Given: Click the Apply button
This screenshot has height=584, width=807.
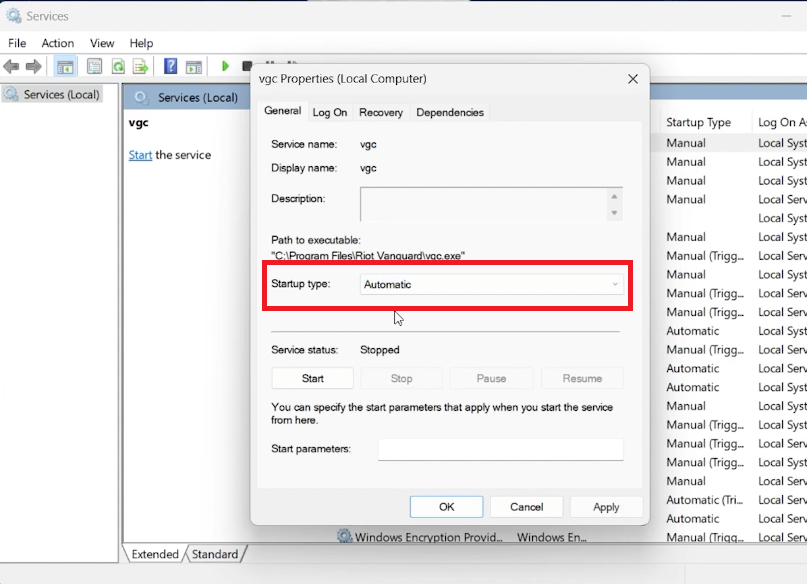Looking at the screenshot, I should pos(605,506).
